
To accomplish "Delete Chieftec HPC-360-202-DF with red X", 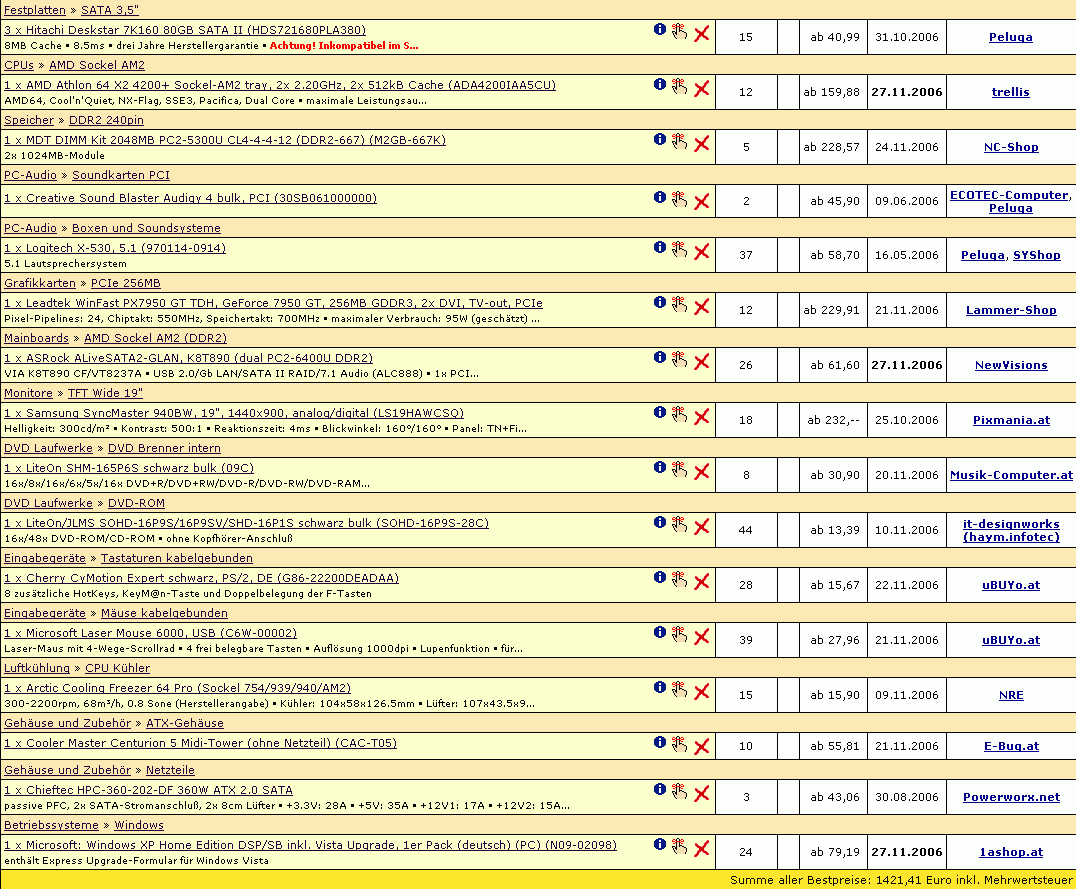I will [701, 794].
